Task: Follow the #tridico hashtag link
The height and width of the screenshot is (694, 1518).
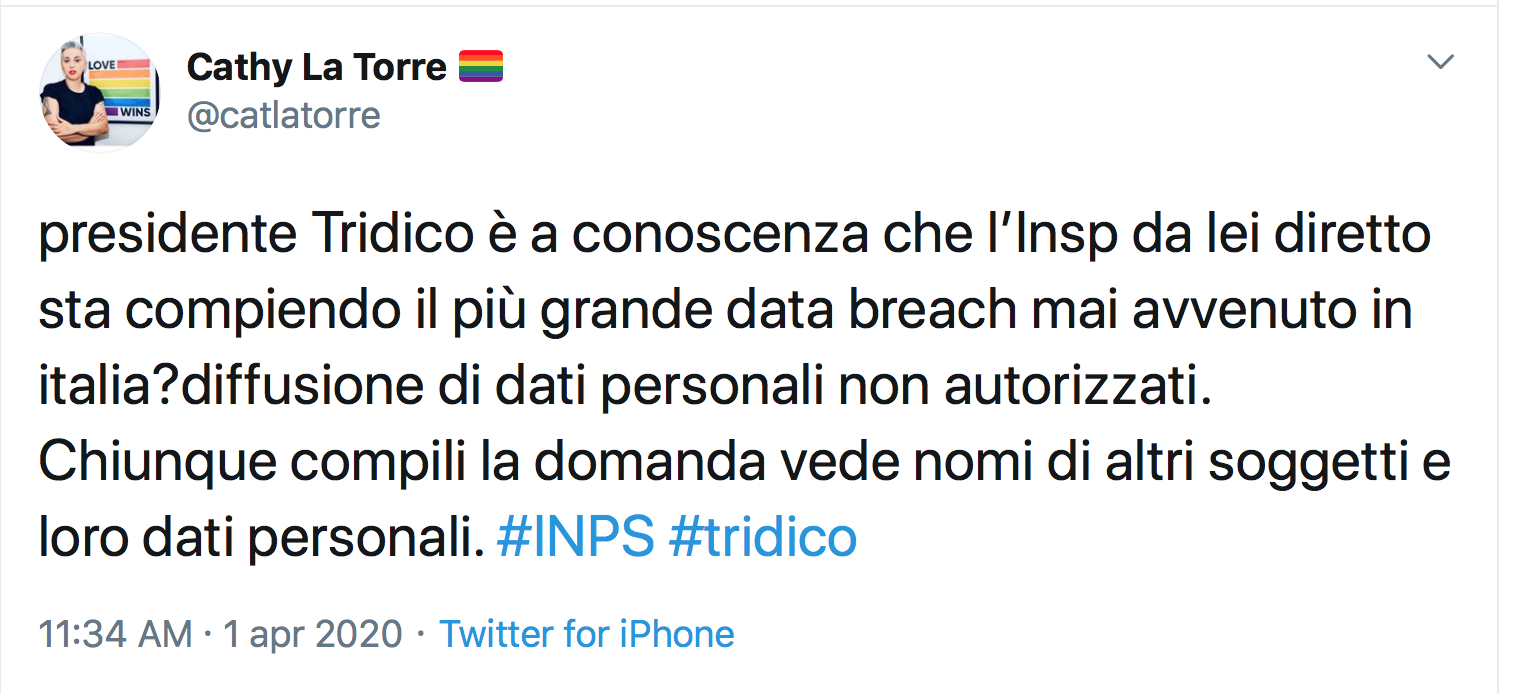Action: click(x=762, y=539)
